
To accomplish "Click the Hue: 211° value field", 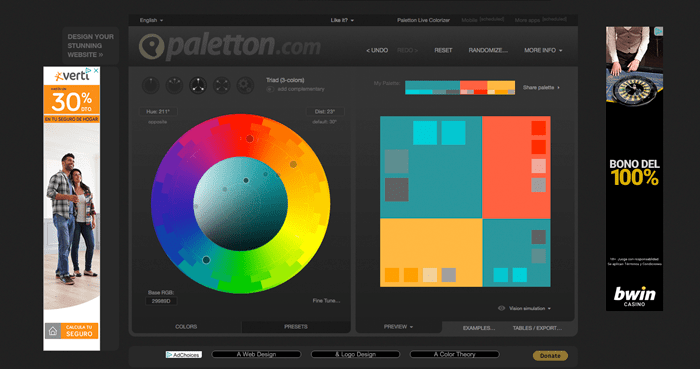I will [x=158, y=112].
